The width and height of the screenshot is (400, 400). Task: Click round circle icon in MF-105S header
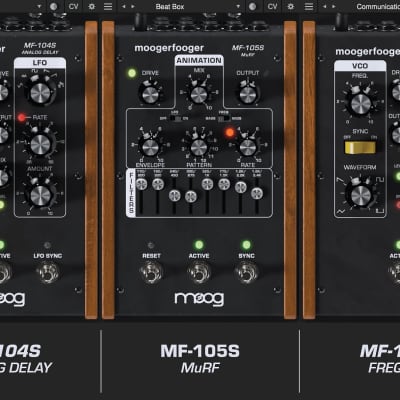[252, 6]
